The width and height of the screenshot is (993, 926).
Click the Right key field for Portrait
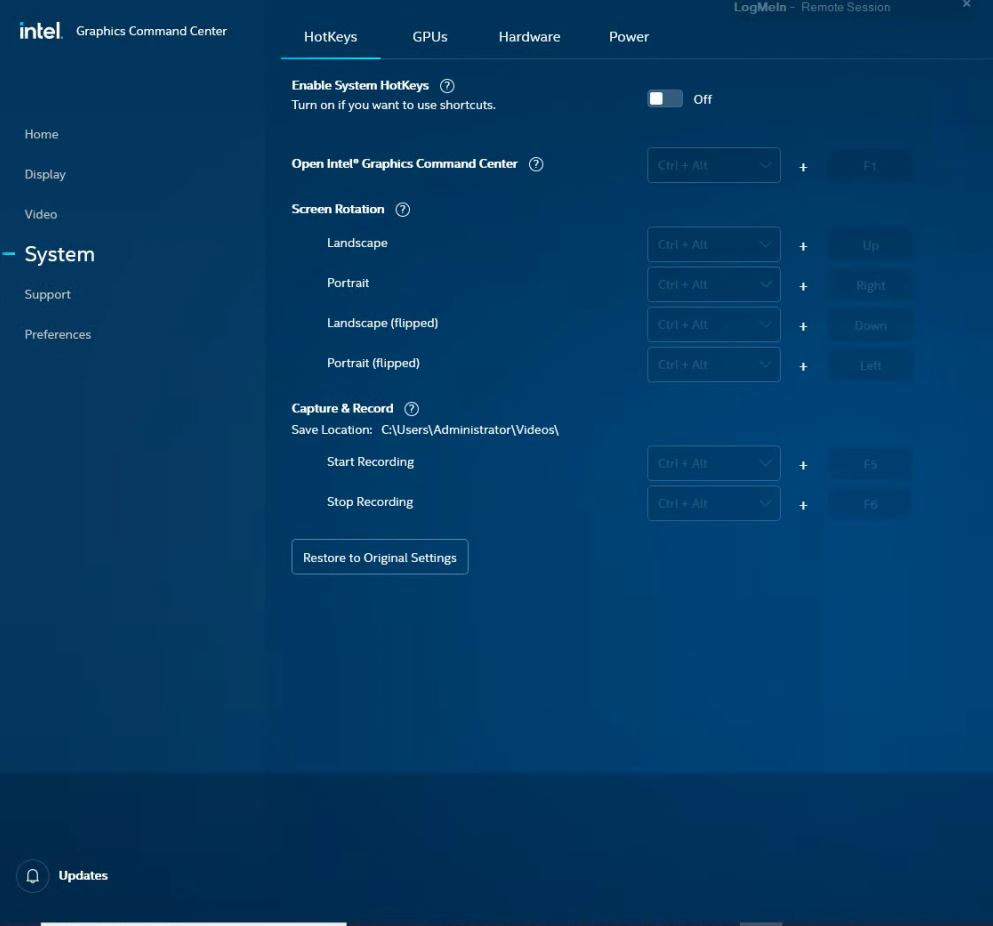870,286
